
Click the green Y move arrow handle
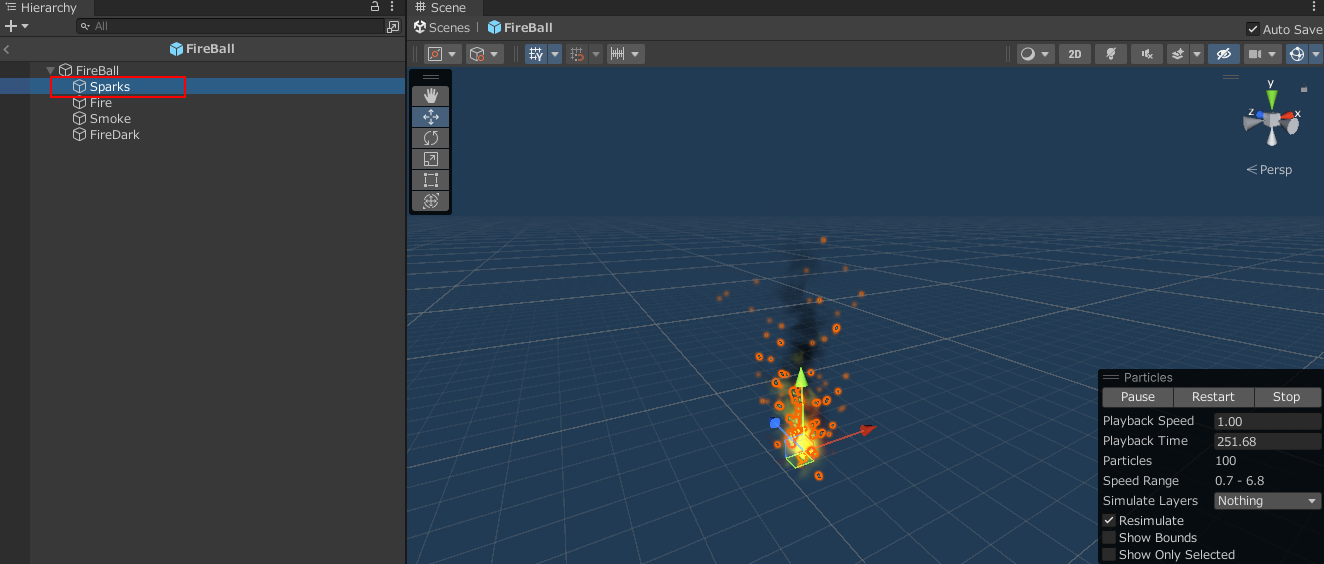point(801,379)
